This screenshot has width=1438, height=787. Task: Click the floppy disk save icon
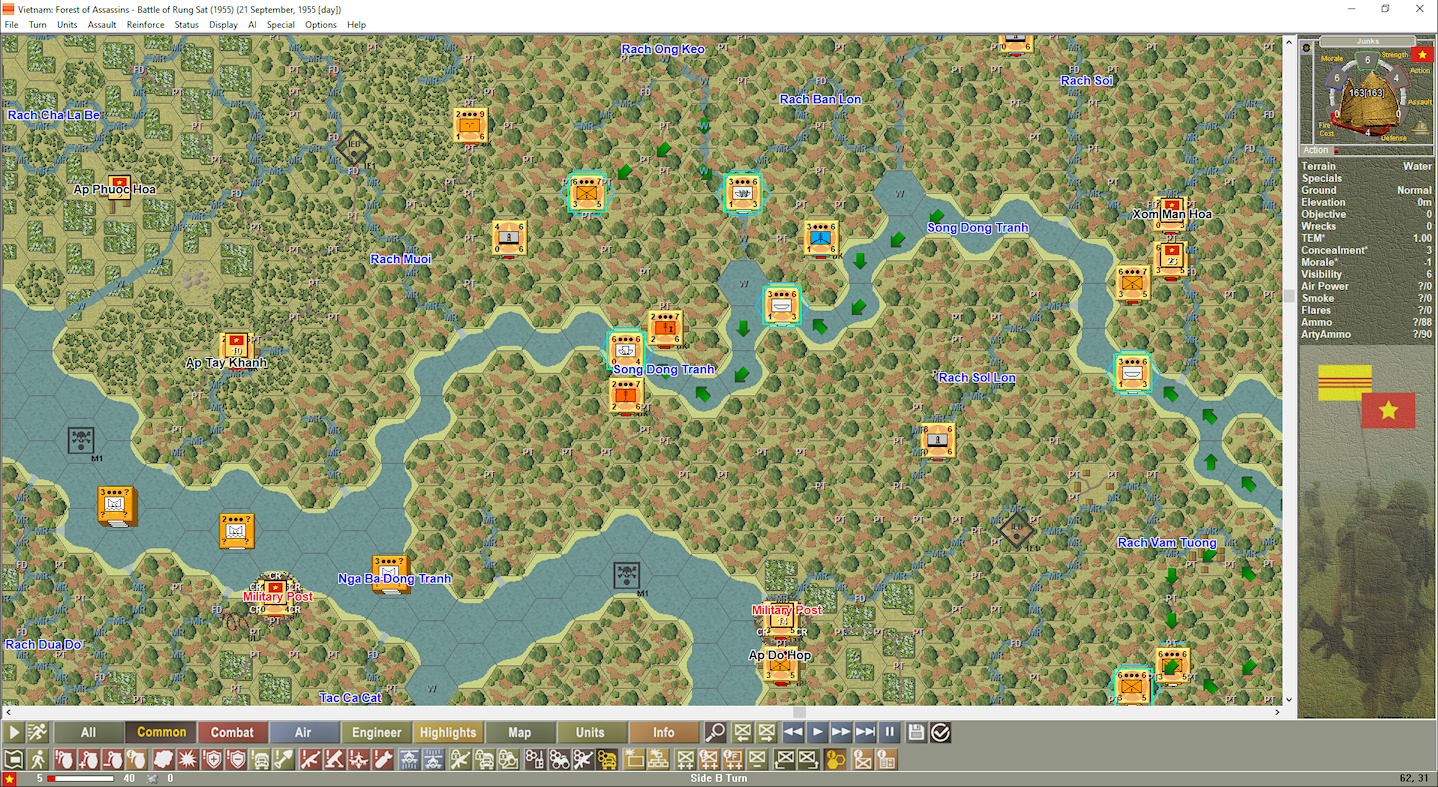pyautogui.click(x=916, y=732)
